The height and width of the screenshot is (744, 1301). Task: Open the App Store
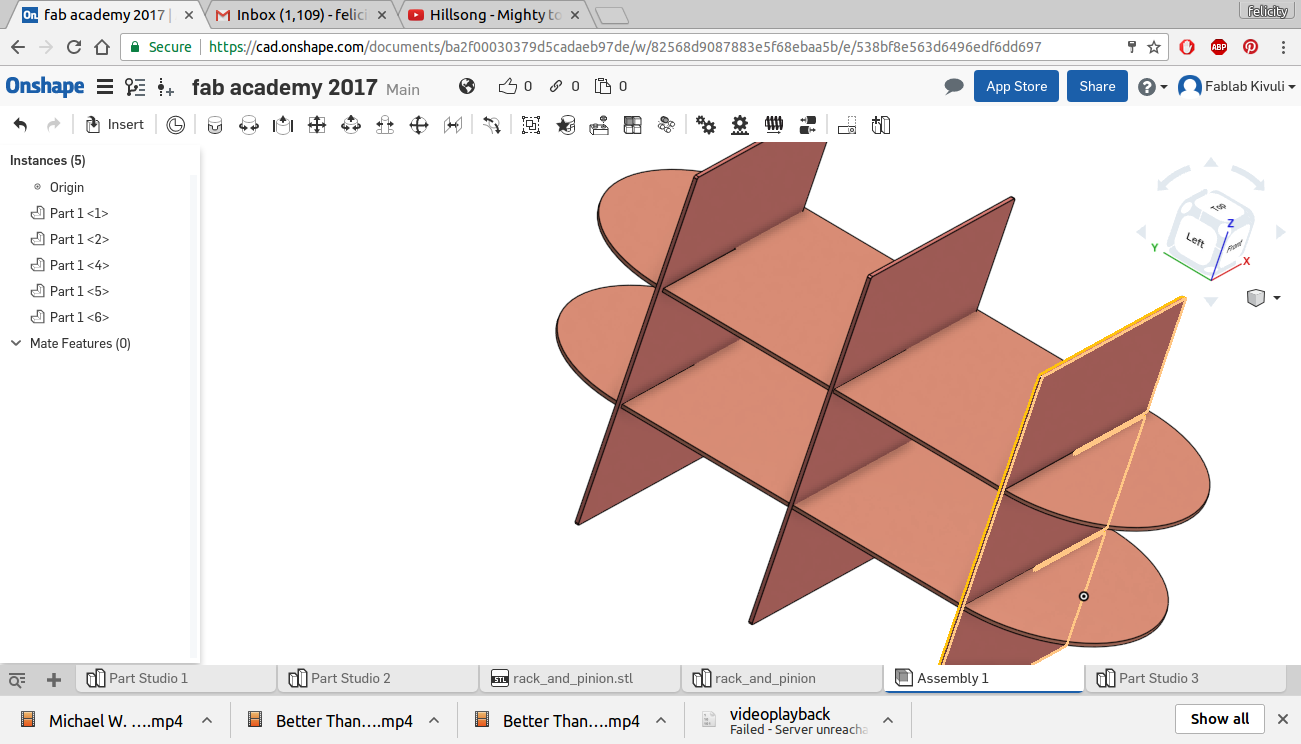click(x=1016, y=86)
